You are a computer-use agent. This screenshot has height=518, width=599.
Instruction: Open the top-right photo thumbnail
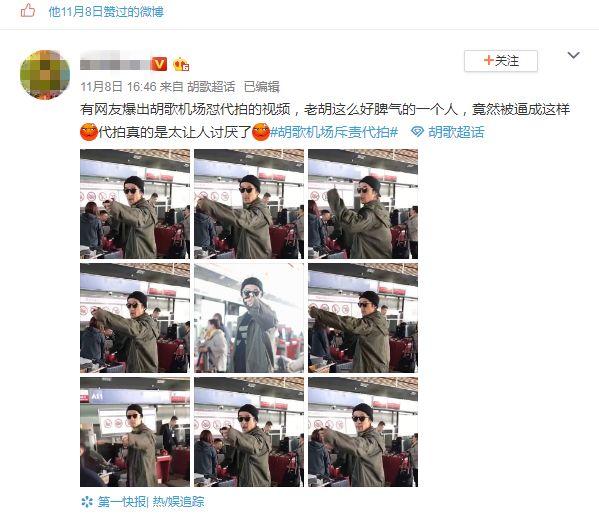(363, 204)
